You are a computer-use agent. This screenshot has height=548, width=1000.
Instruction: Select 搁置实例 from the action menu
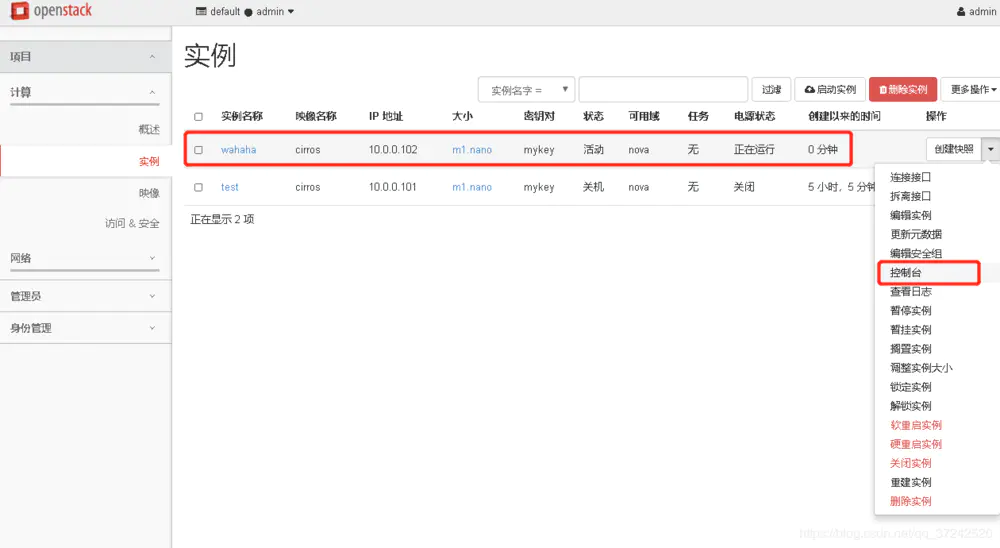click(x=910, y=350)
